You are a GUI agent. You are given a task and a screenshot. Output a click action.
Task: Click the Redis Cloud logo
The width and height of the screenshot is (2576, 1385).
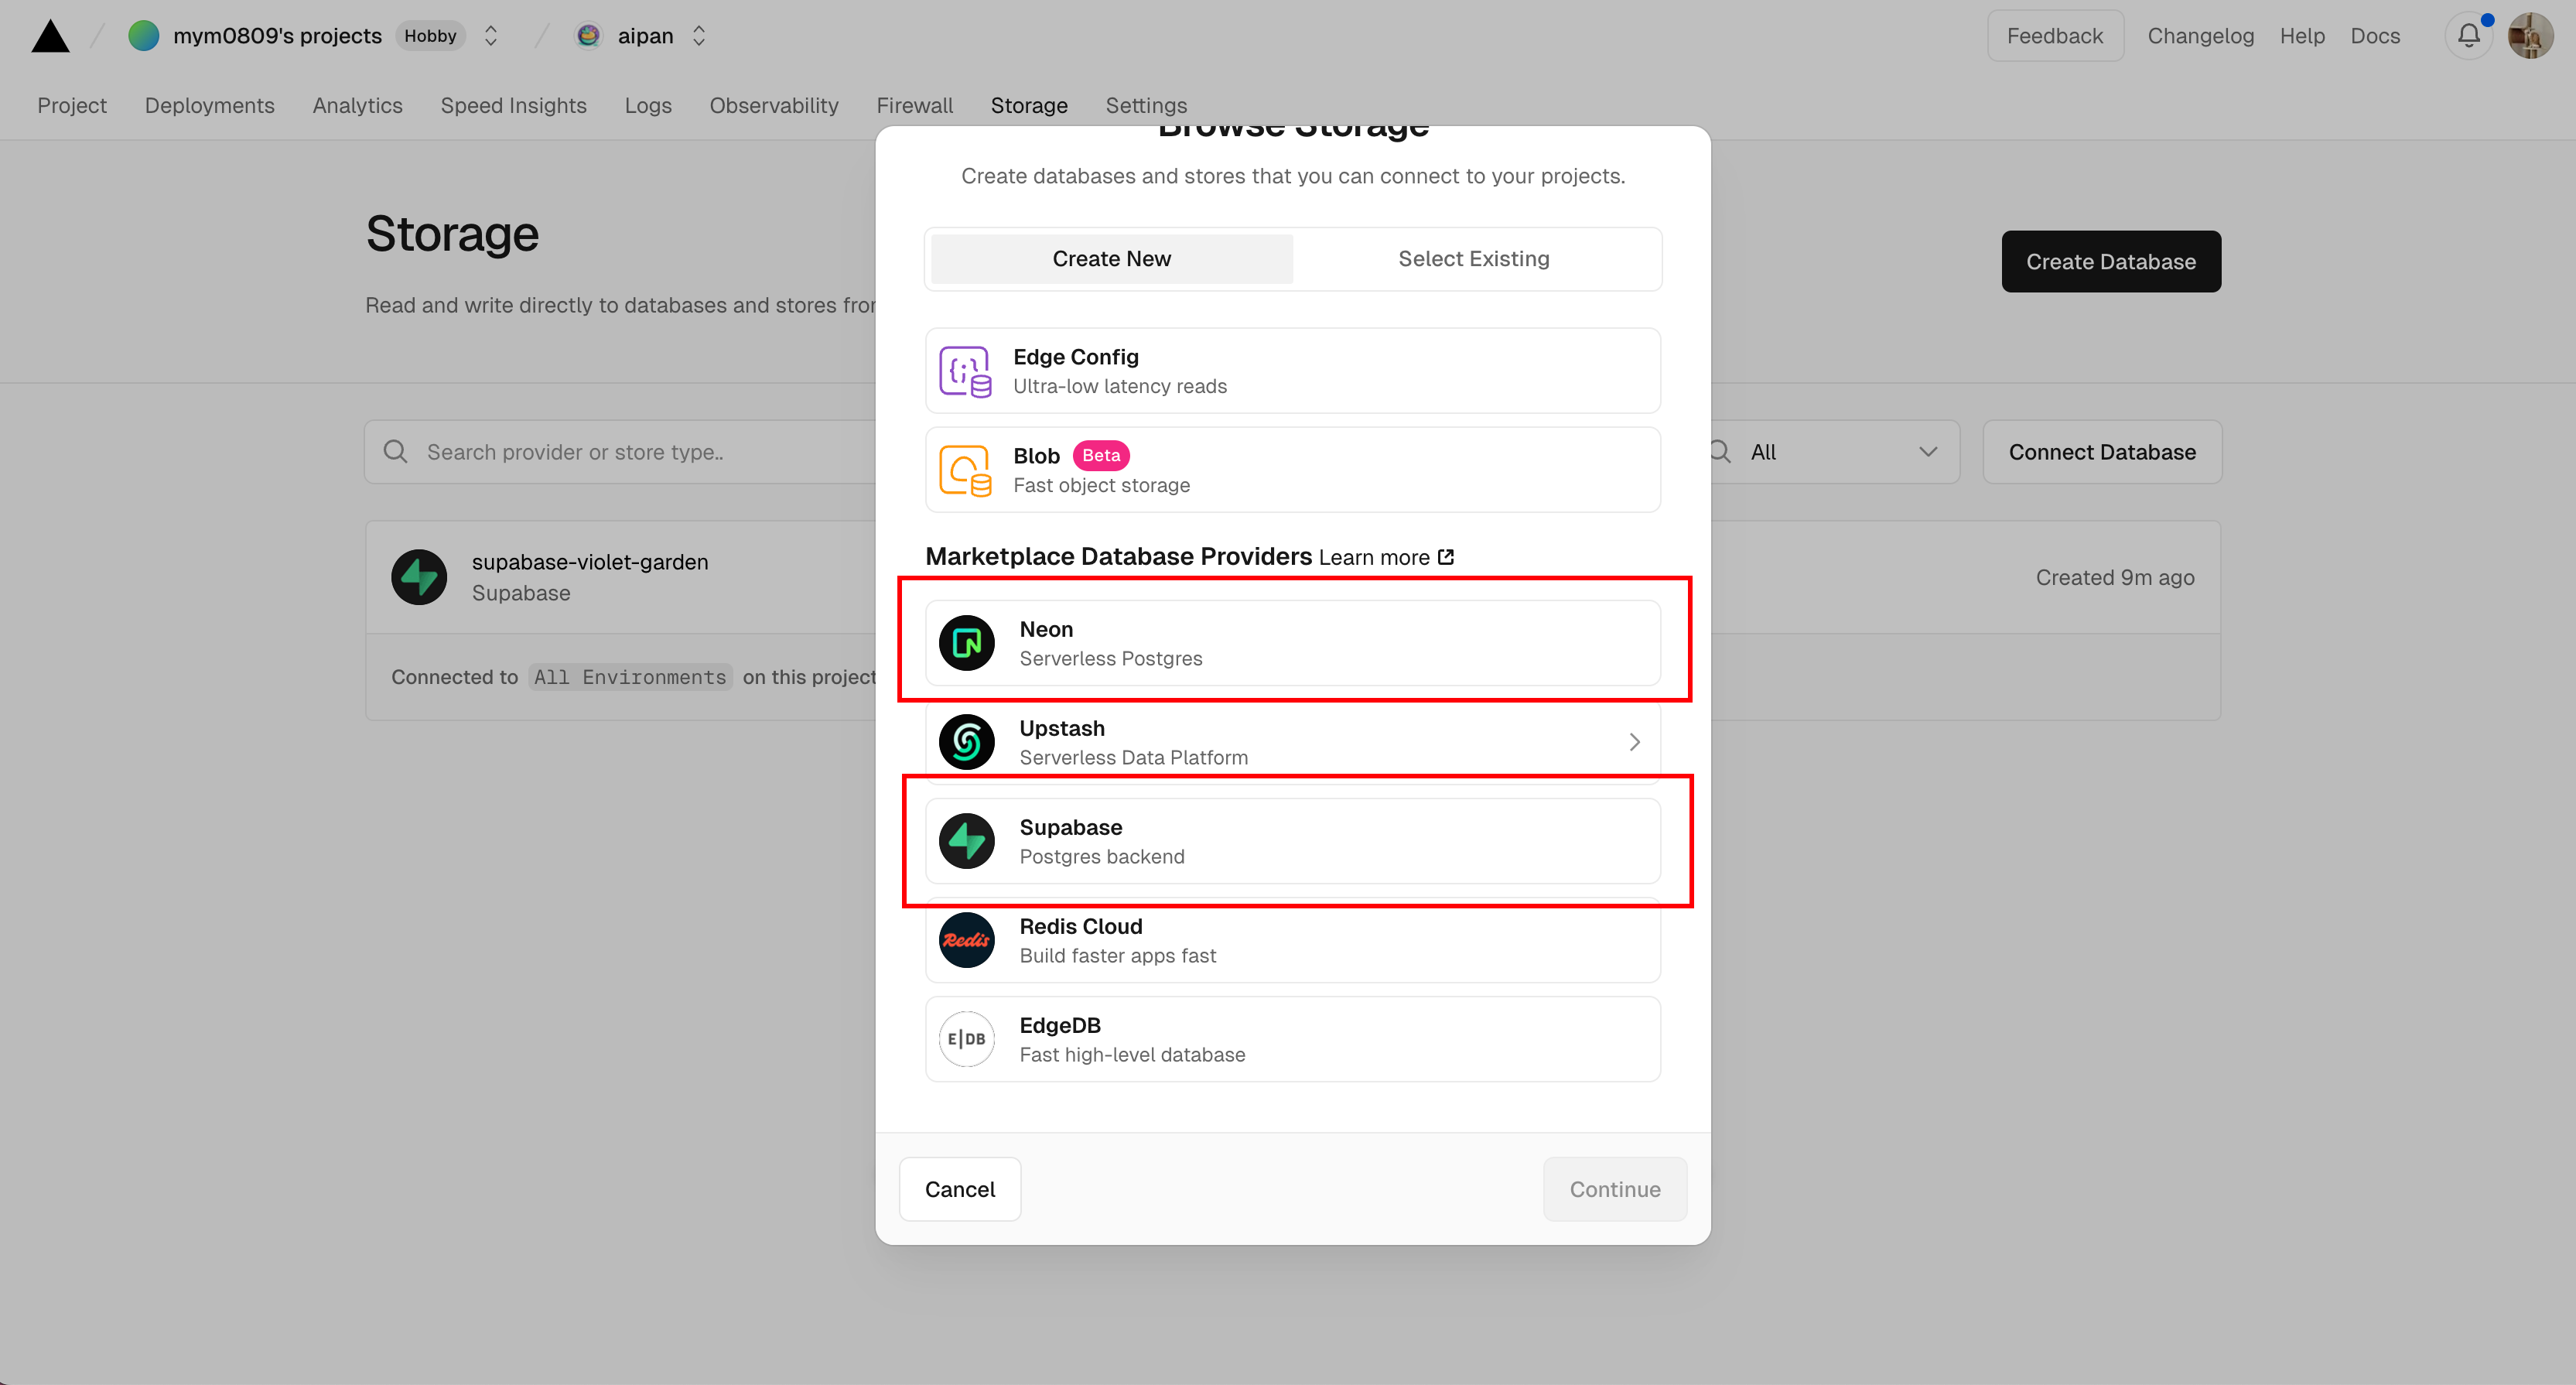coord(966,940)
